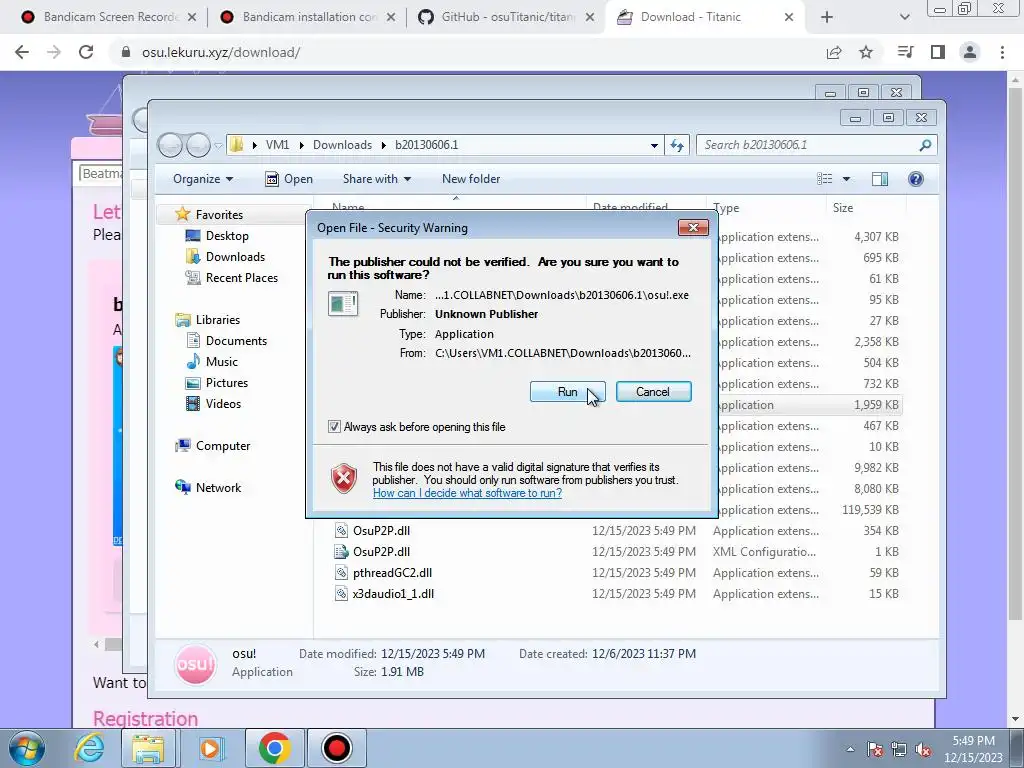1024x768 pixels.
Task: Select the VM1 breadcrumb in the address bar
Action: [x=277, y=145]
